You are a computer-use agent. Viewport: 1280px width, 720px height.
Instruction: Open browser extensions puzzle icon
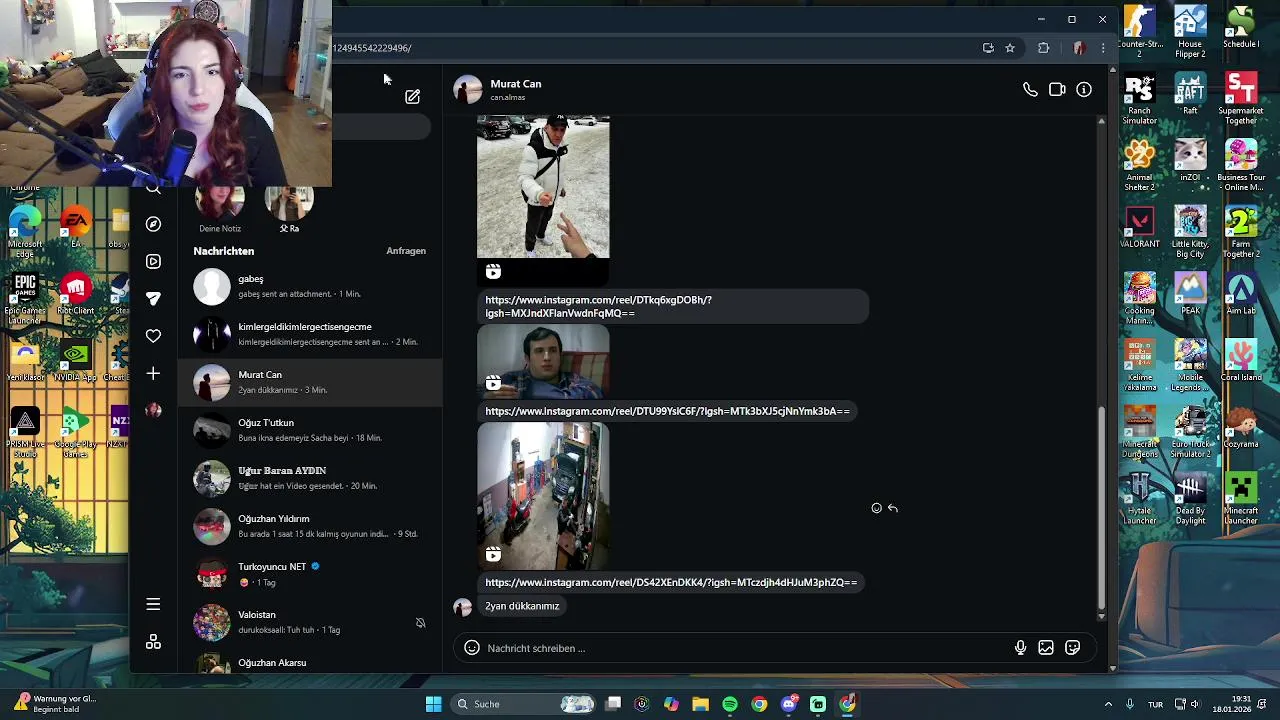coord(1044,48)
